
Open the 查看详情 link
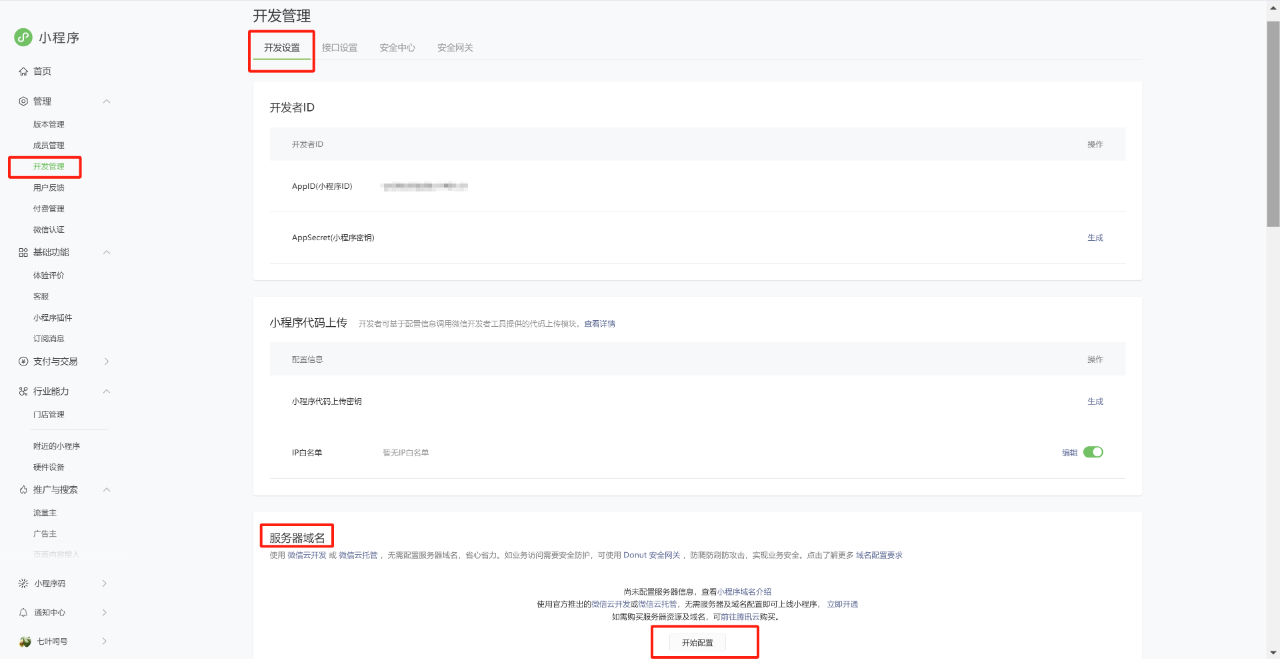click(600, 324)
